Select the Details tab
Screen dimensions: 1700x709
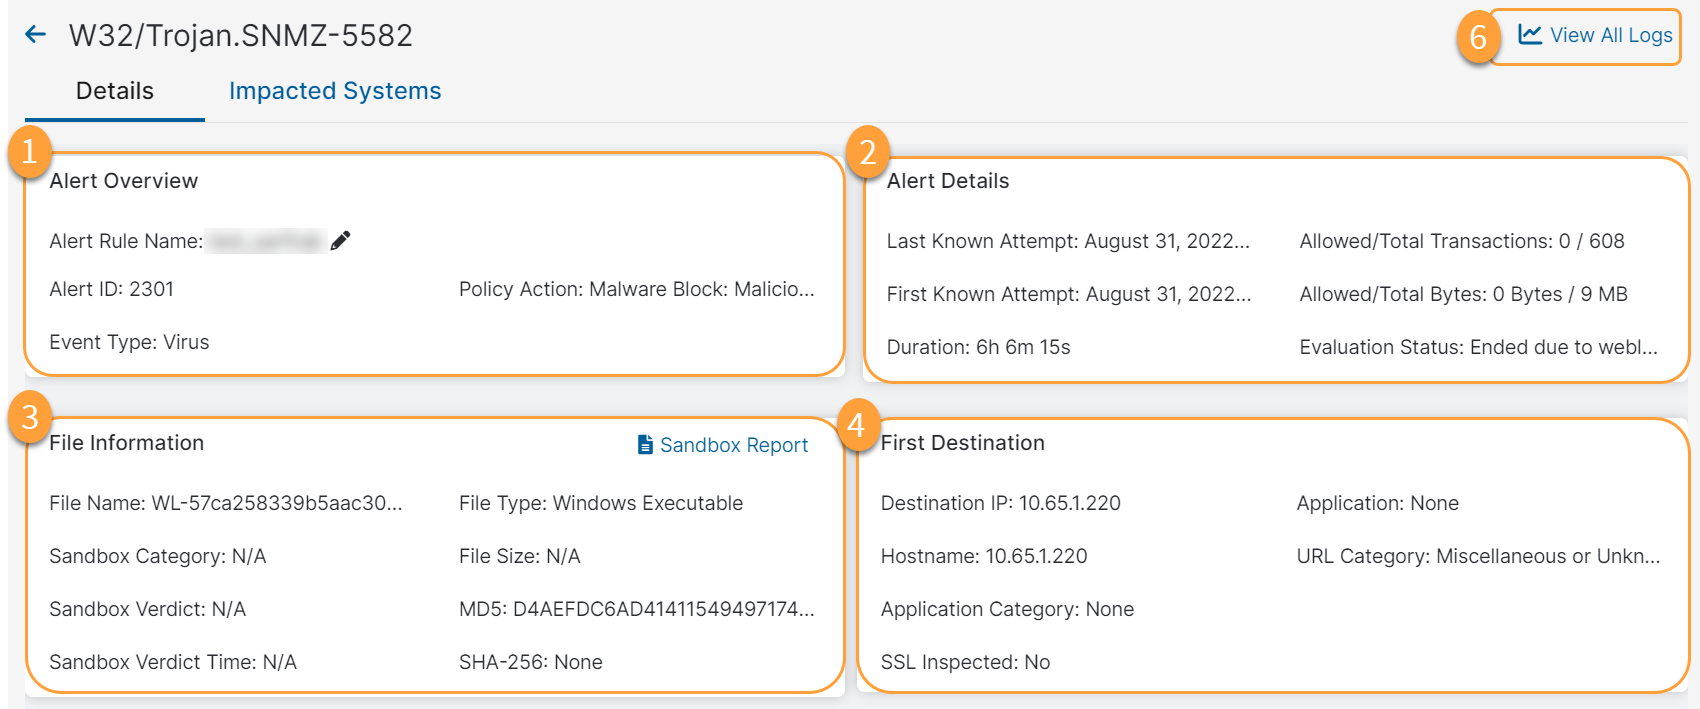[114, 90]
